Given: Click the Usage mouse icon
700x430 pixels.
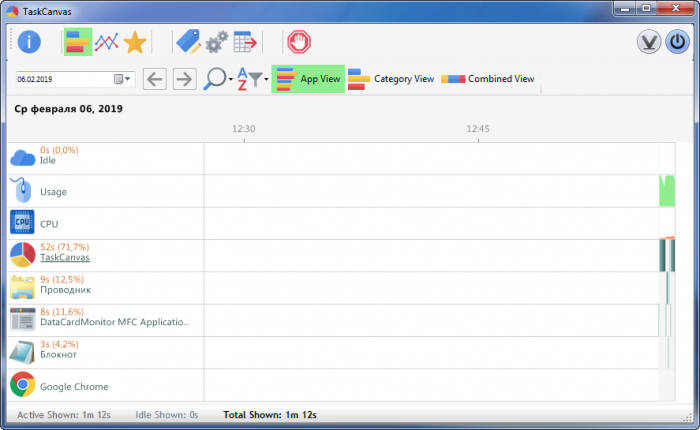Looking at the screenshot, I should pos(21,191).
